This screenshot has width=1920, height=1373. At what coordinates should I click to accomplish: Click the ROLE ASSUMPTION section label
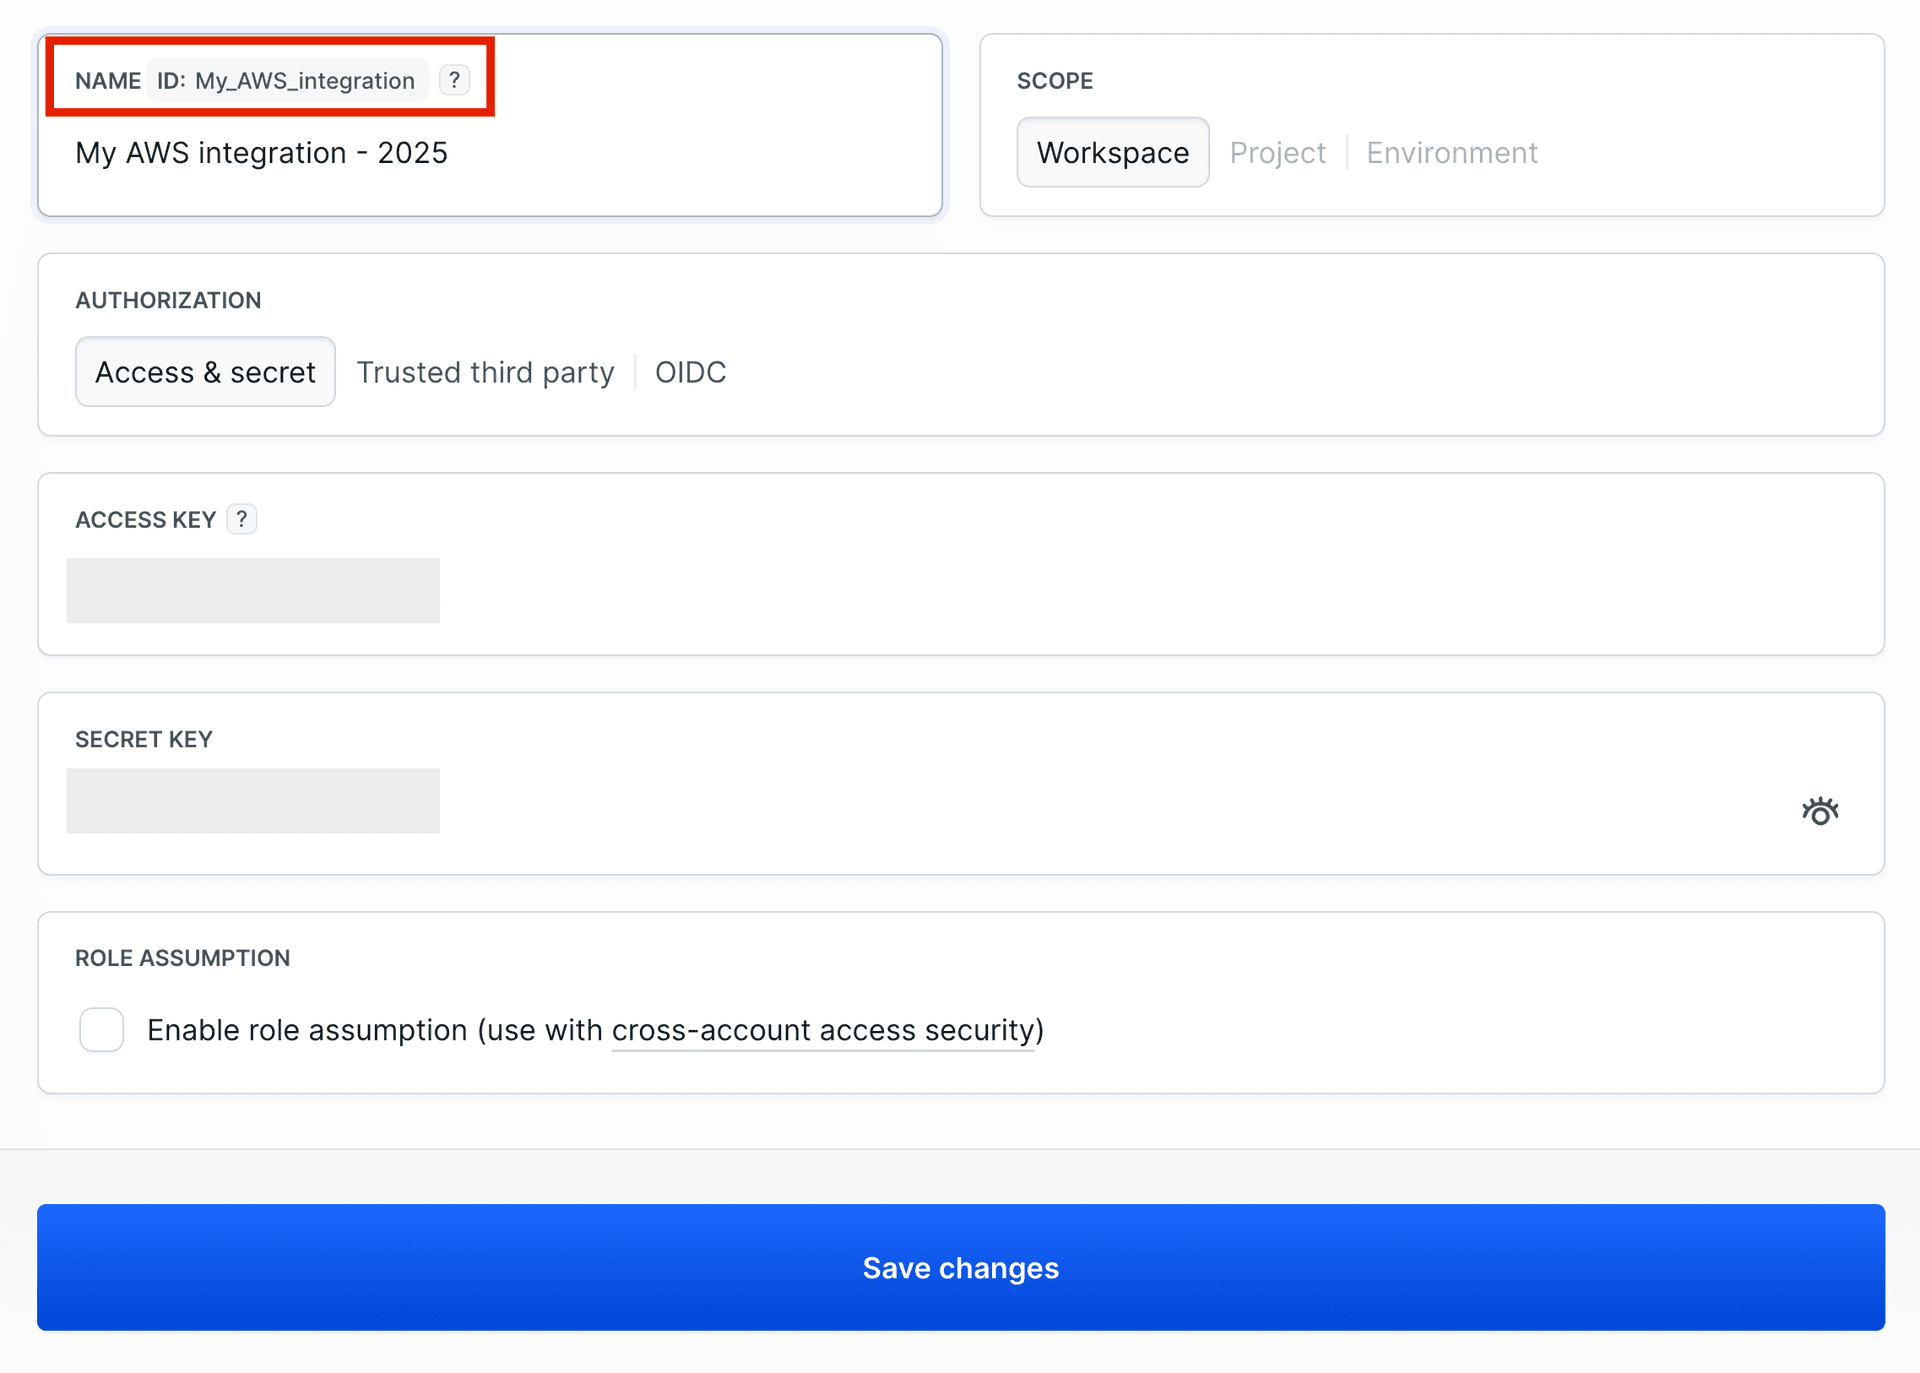point(182,957)
